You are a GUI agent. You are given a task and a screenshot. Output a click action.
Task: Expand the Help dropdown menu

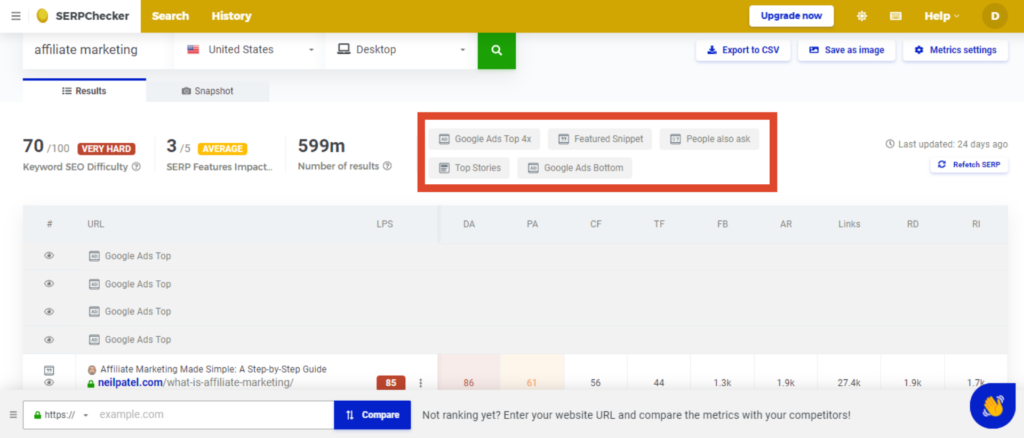[x=942, y=16]
